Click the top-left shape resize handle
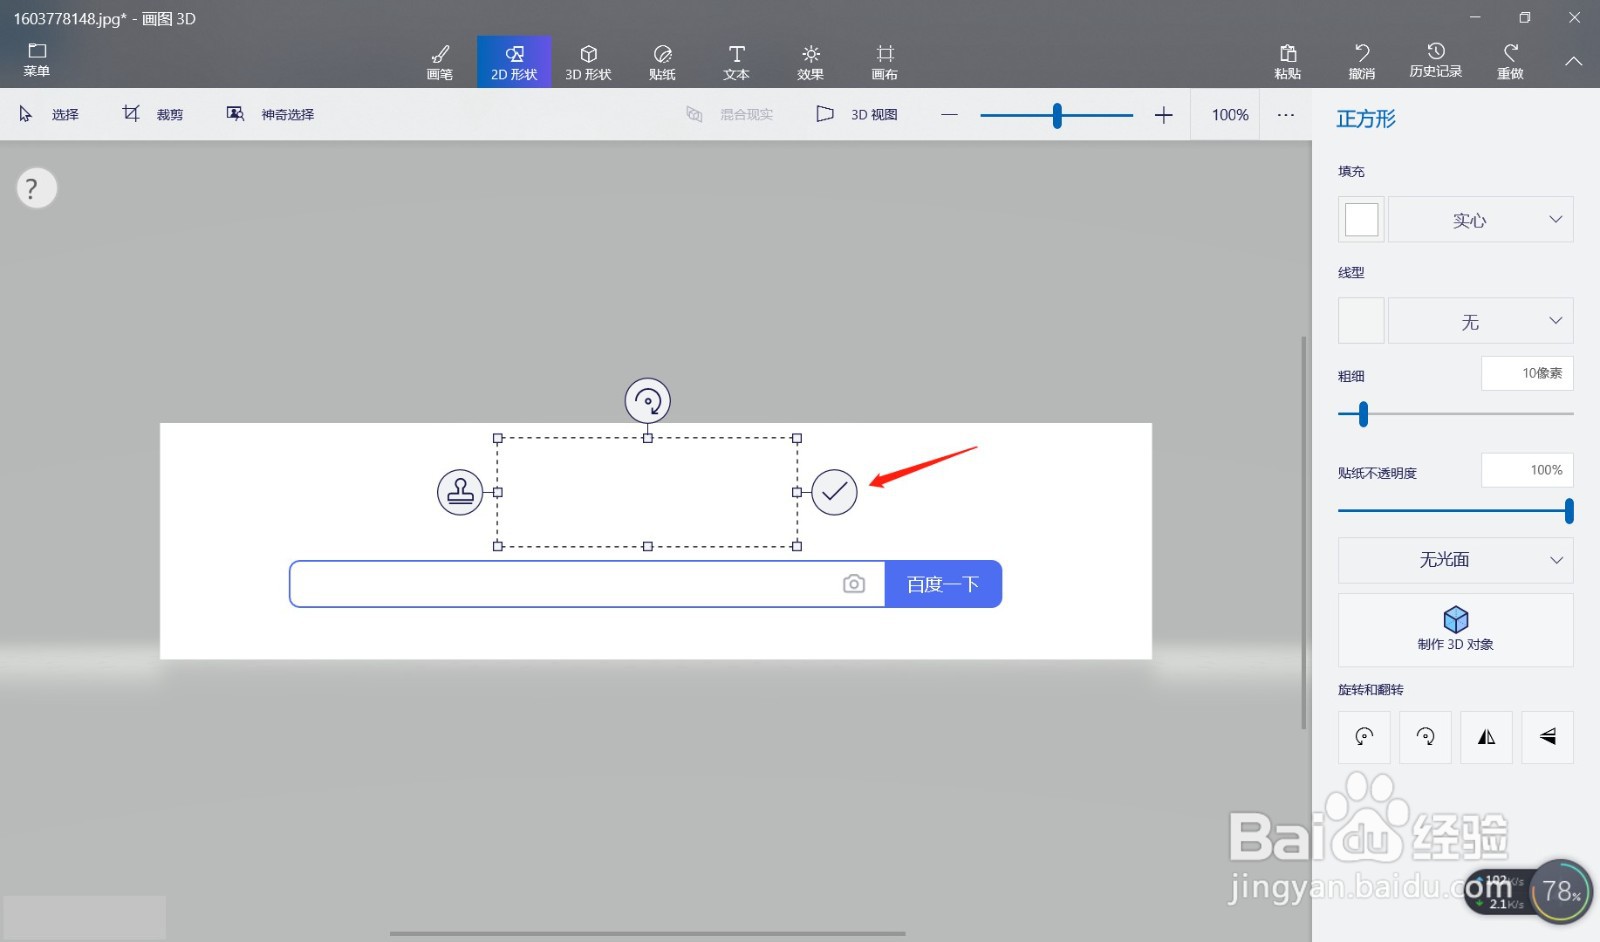1600x942 pixels. pos(498,438)
